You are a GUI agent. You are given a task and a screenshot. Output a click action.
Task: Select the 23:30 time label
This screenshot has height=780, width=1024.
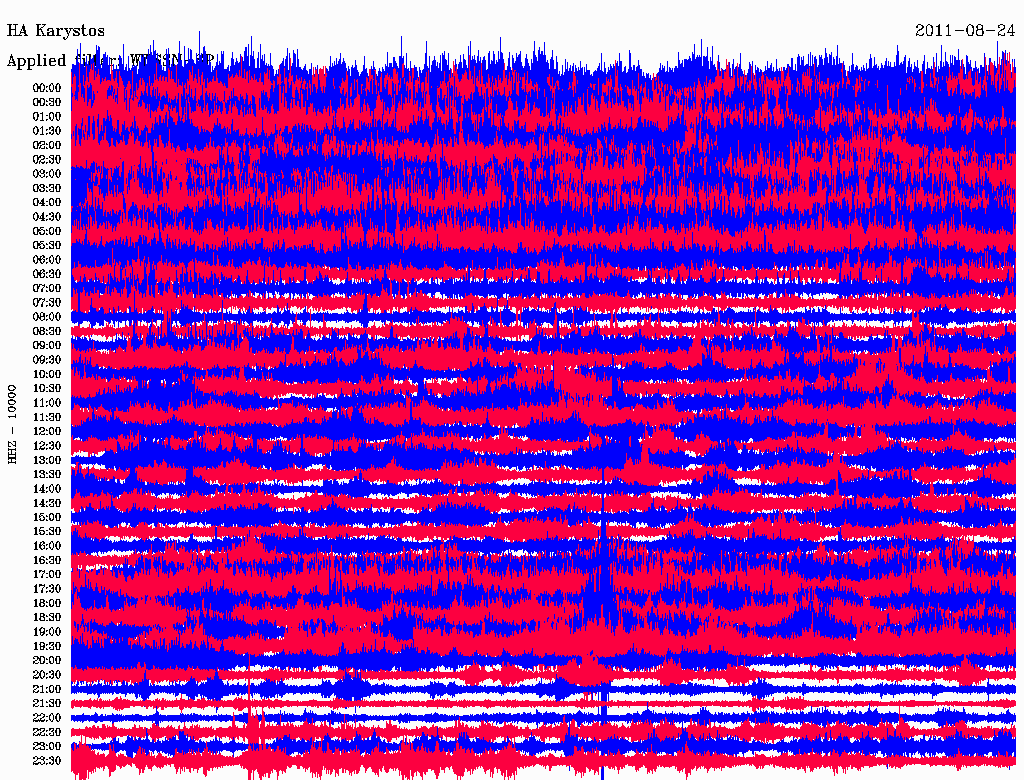pyautogui.click(x=47, y=761)
